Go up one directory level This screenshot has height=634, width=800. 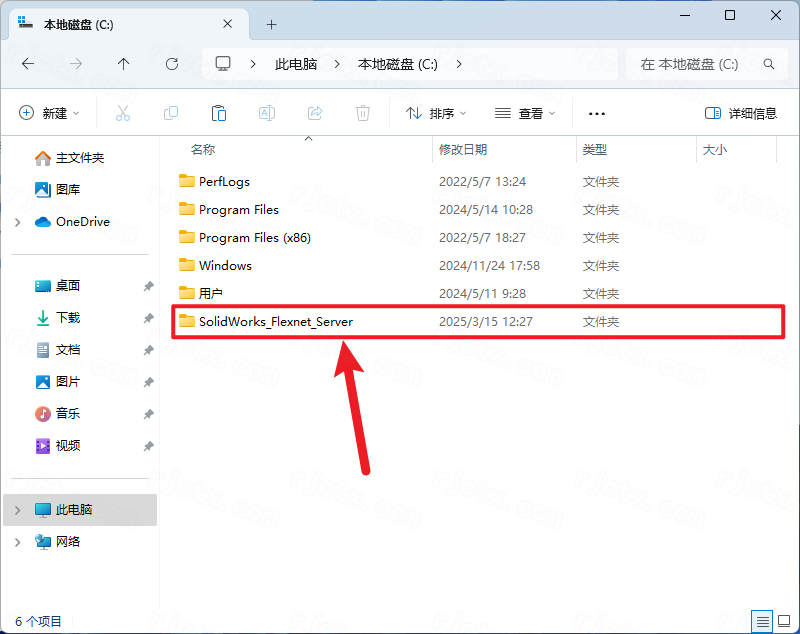point(123,64)
